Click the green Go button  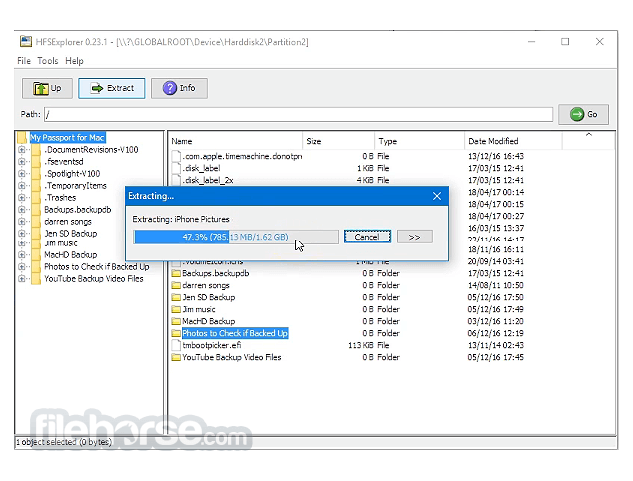tap(583, 114)
